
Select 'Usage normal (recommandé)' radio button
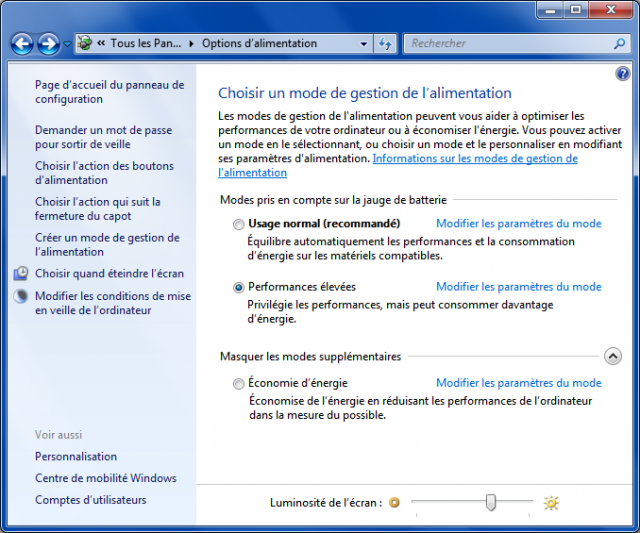tap(239, 224)
